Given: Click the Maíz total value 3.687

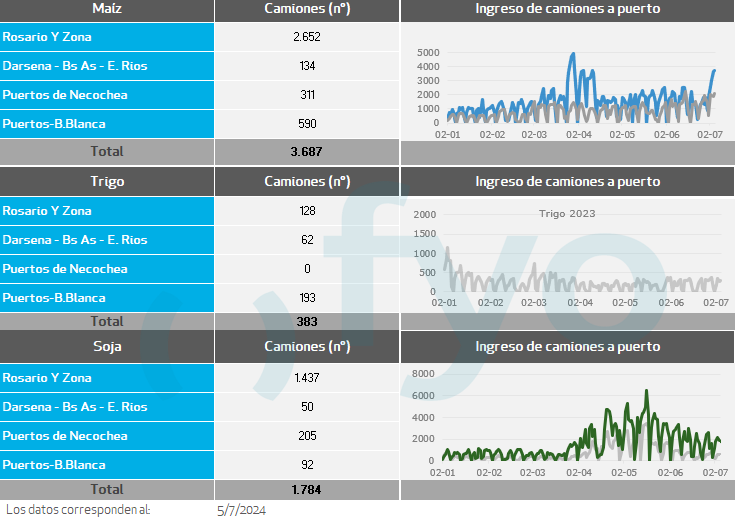Looking at the screenshot, I should 307,151.
